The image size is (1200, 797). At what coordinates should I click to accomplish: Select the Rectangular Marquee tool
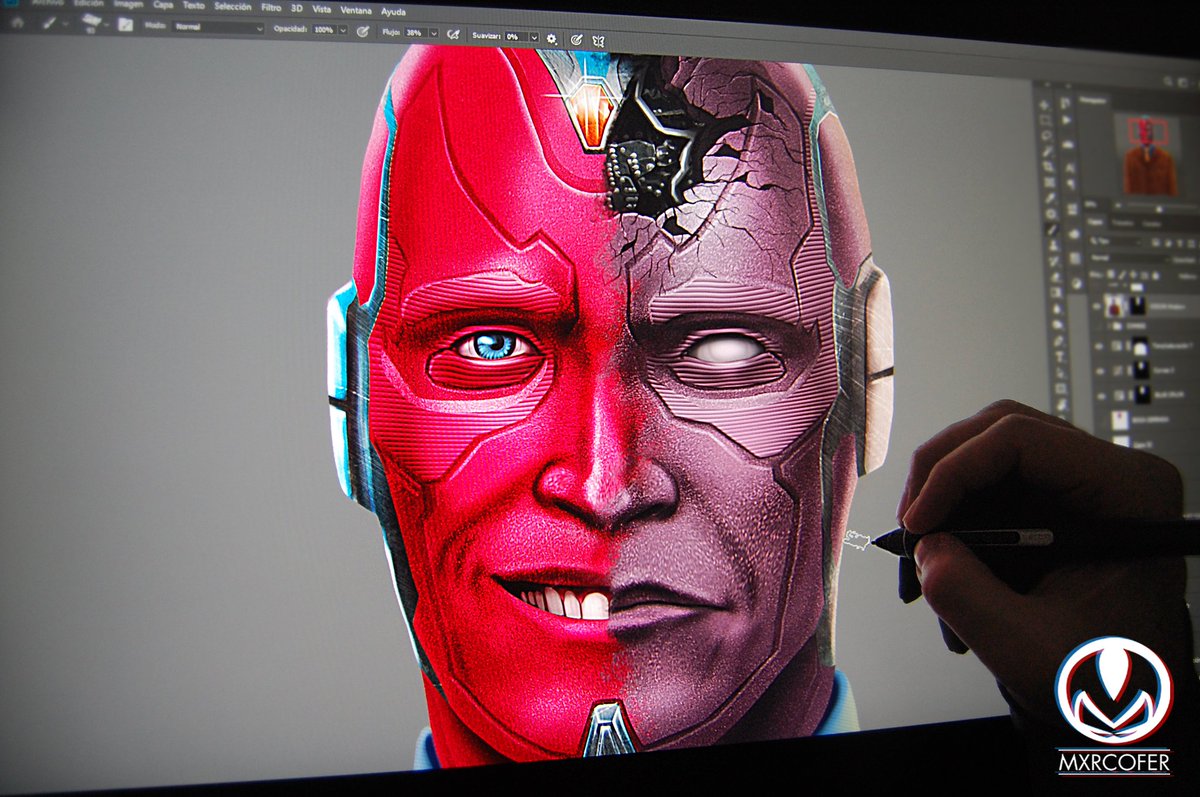coord(1045,120)
